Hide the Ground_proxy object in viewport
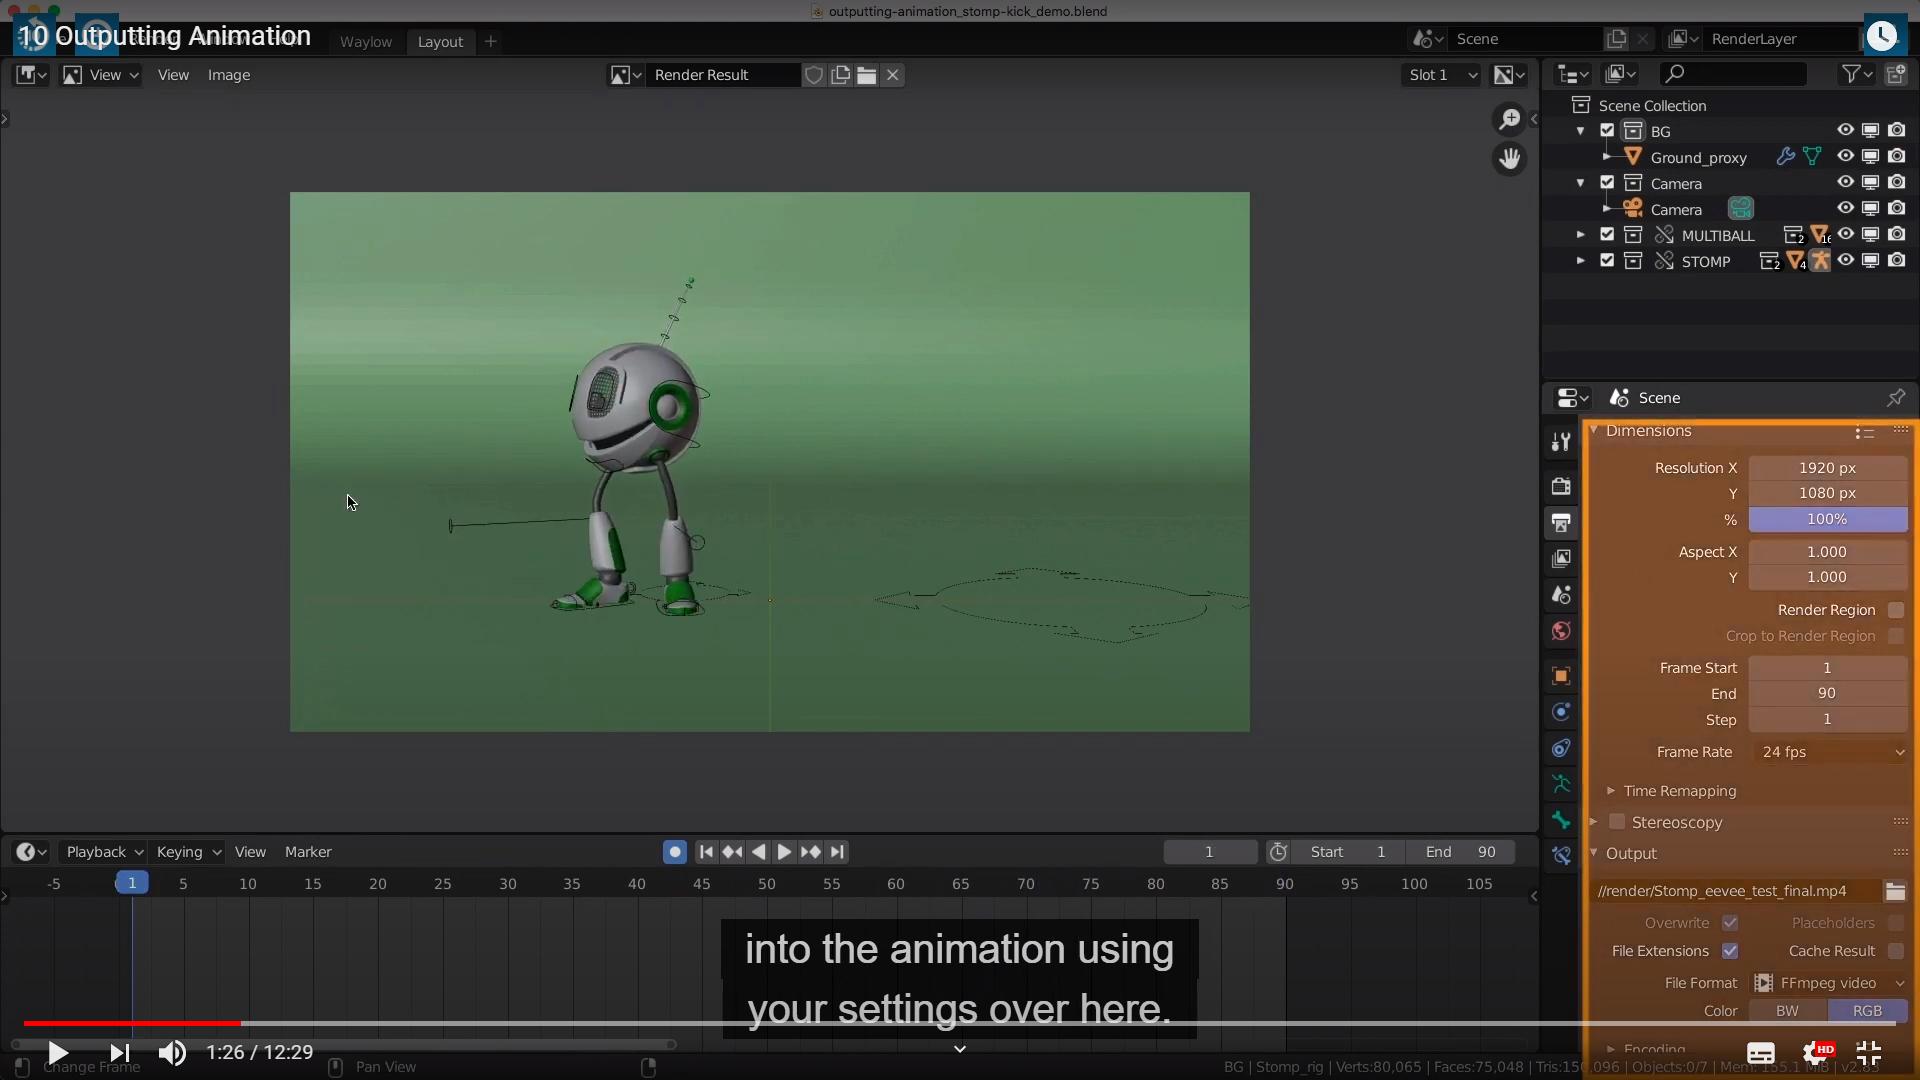 [x=1845, y=157]
